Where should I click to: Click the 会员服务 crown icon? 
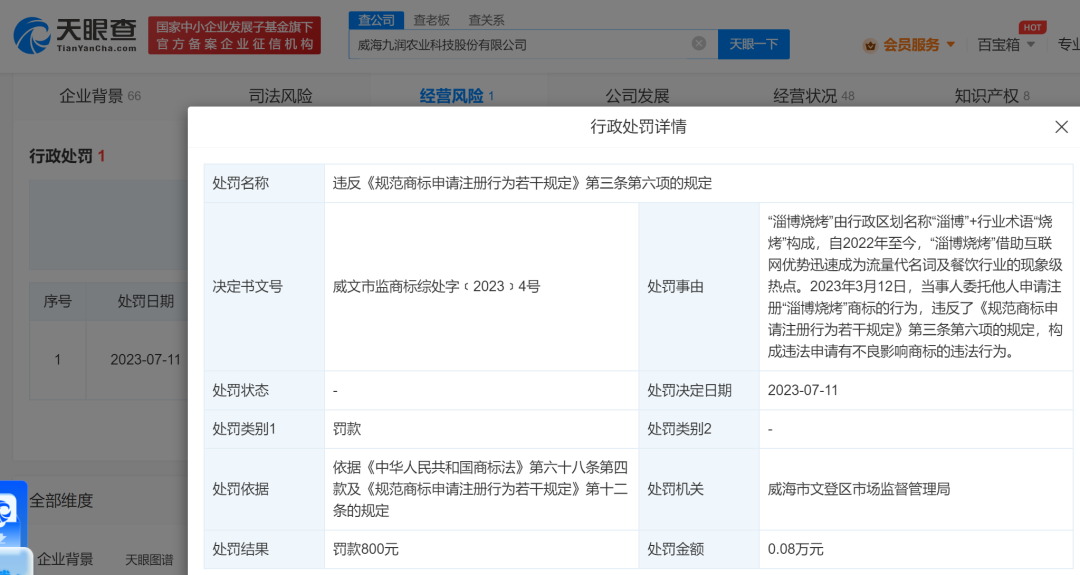[x=869, y=45]
